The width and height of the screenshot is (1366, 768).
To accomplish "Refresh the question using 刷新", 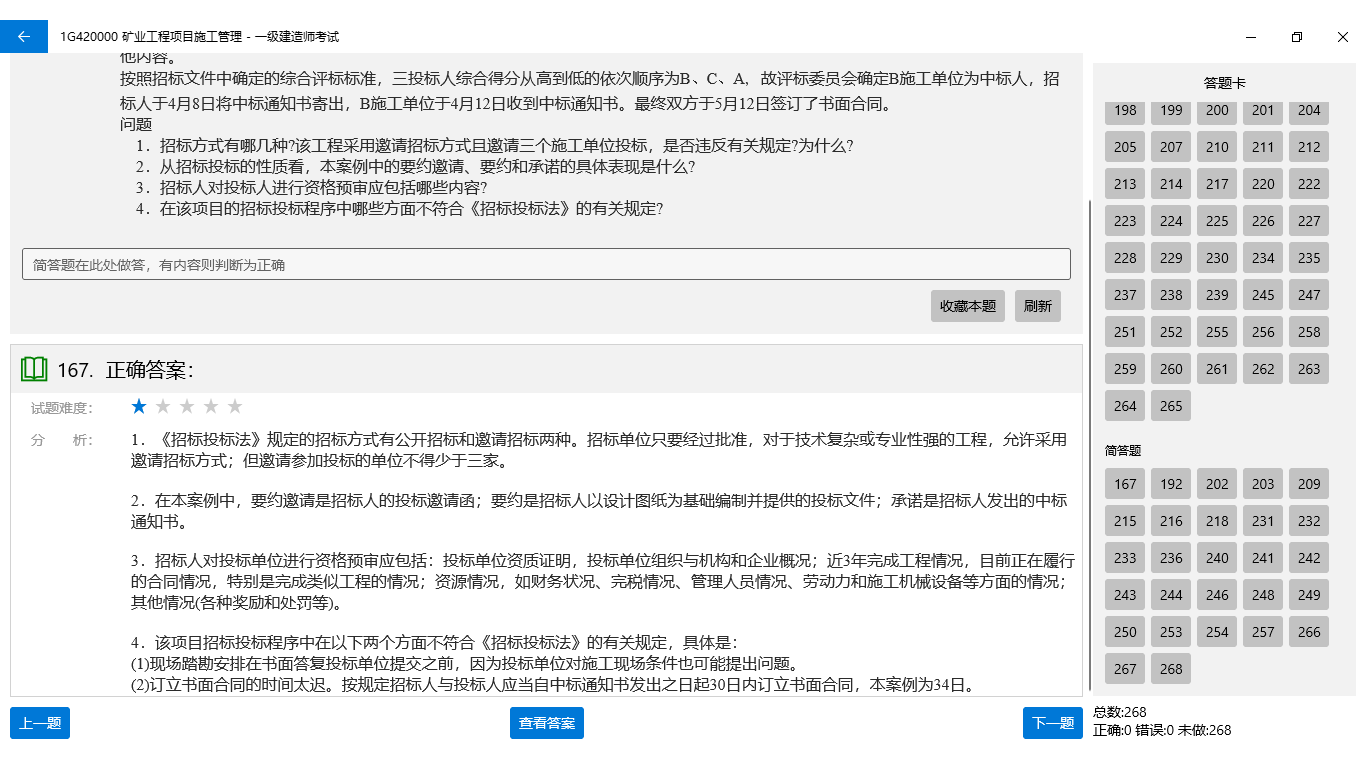I will coord(1037,306).
